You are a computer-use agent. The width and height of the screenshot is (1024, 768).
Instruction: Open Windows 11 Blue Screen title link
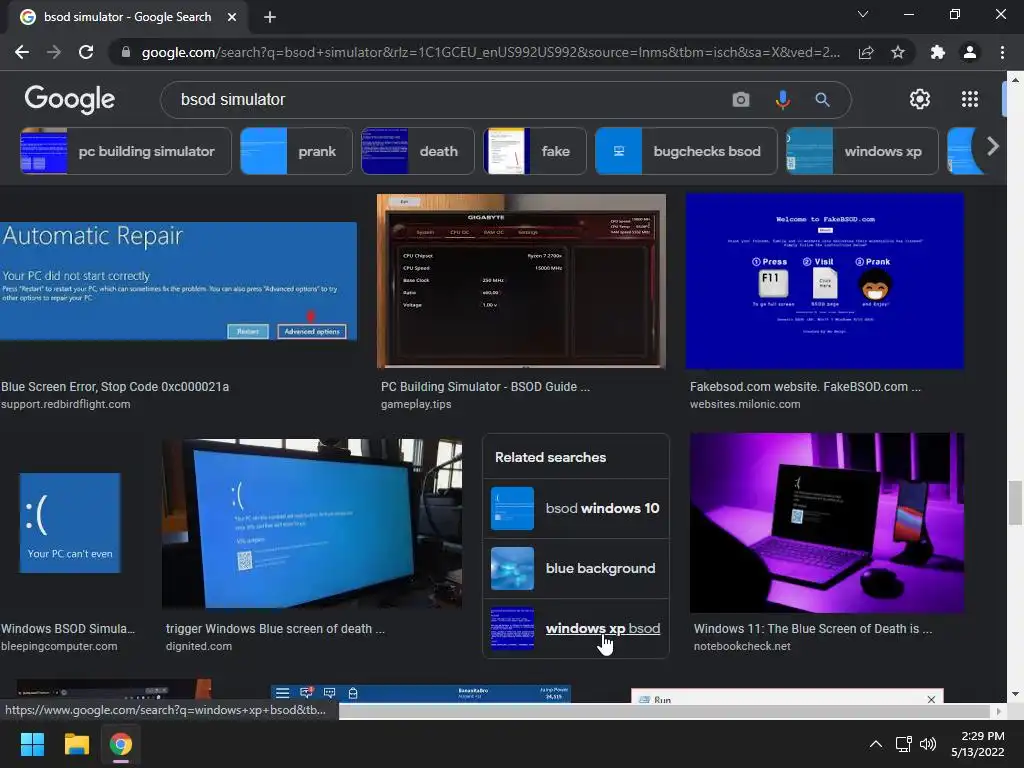[812, 628]
